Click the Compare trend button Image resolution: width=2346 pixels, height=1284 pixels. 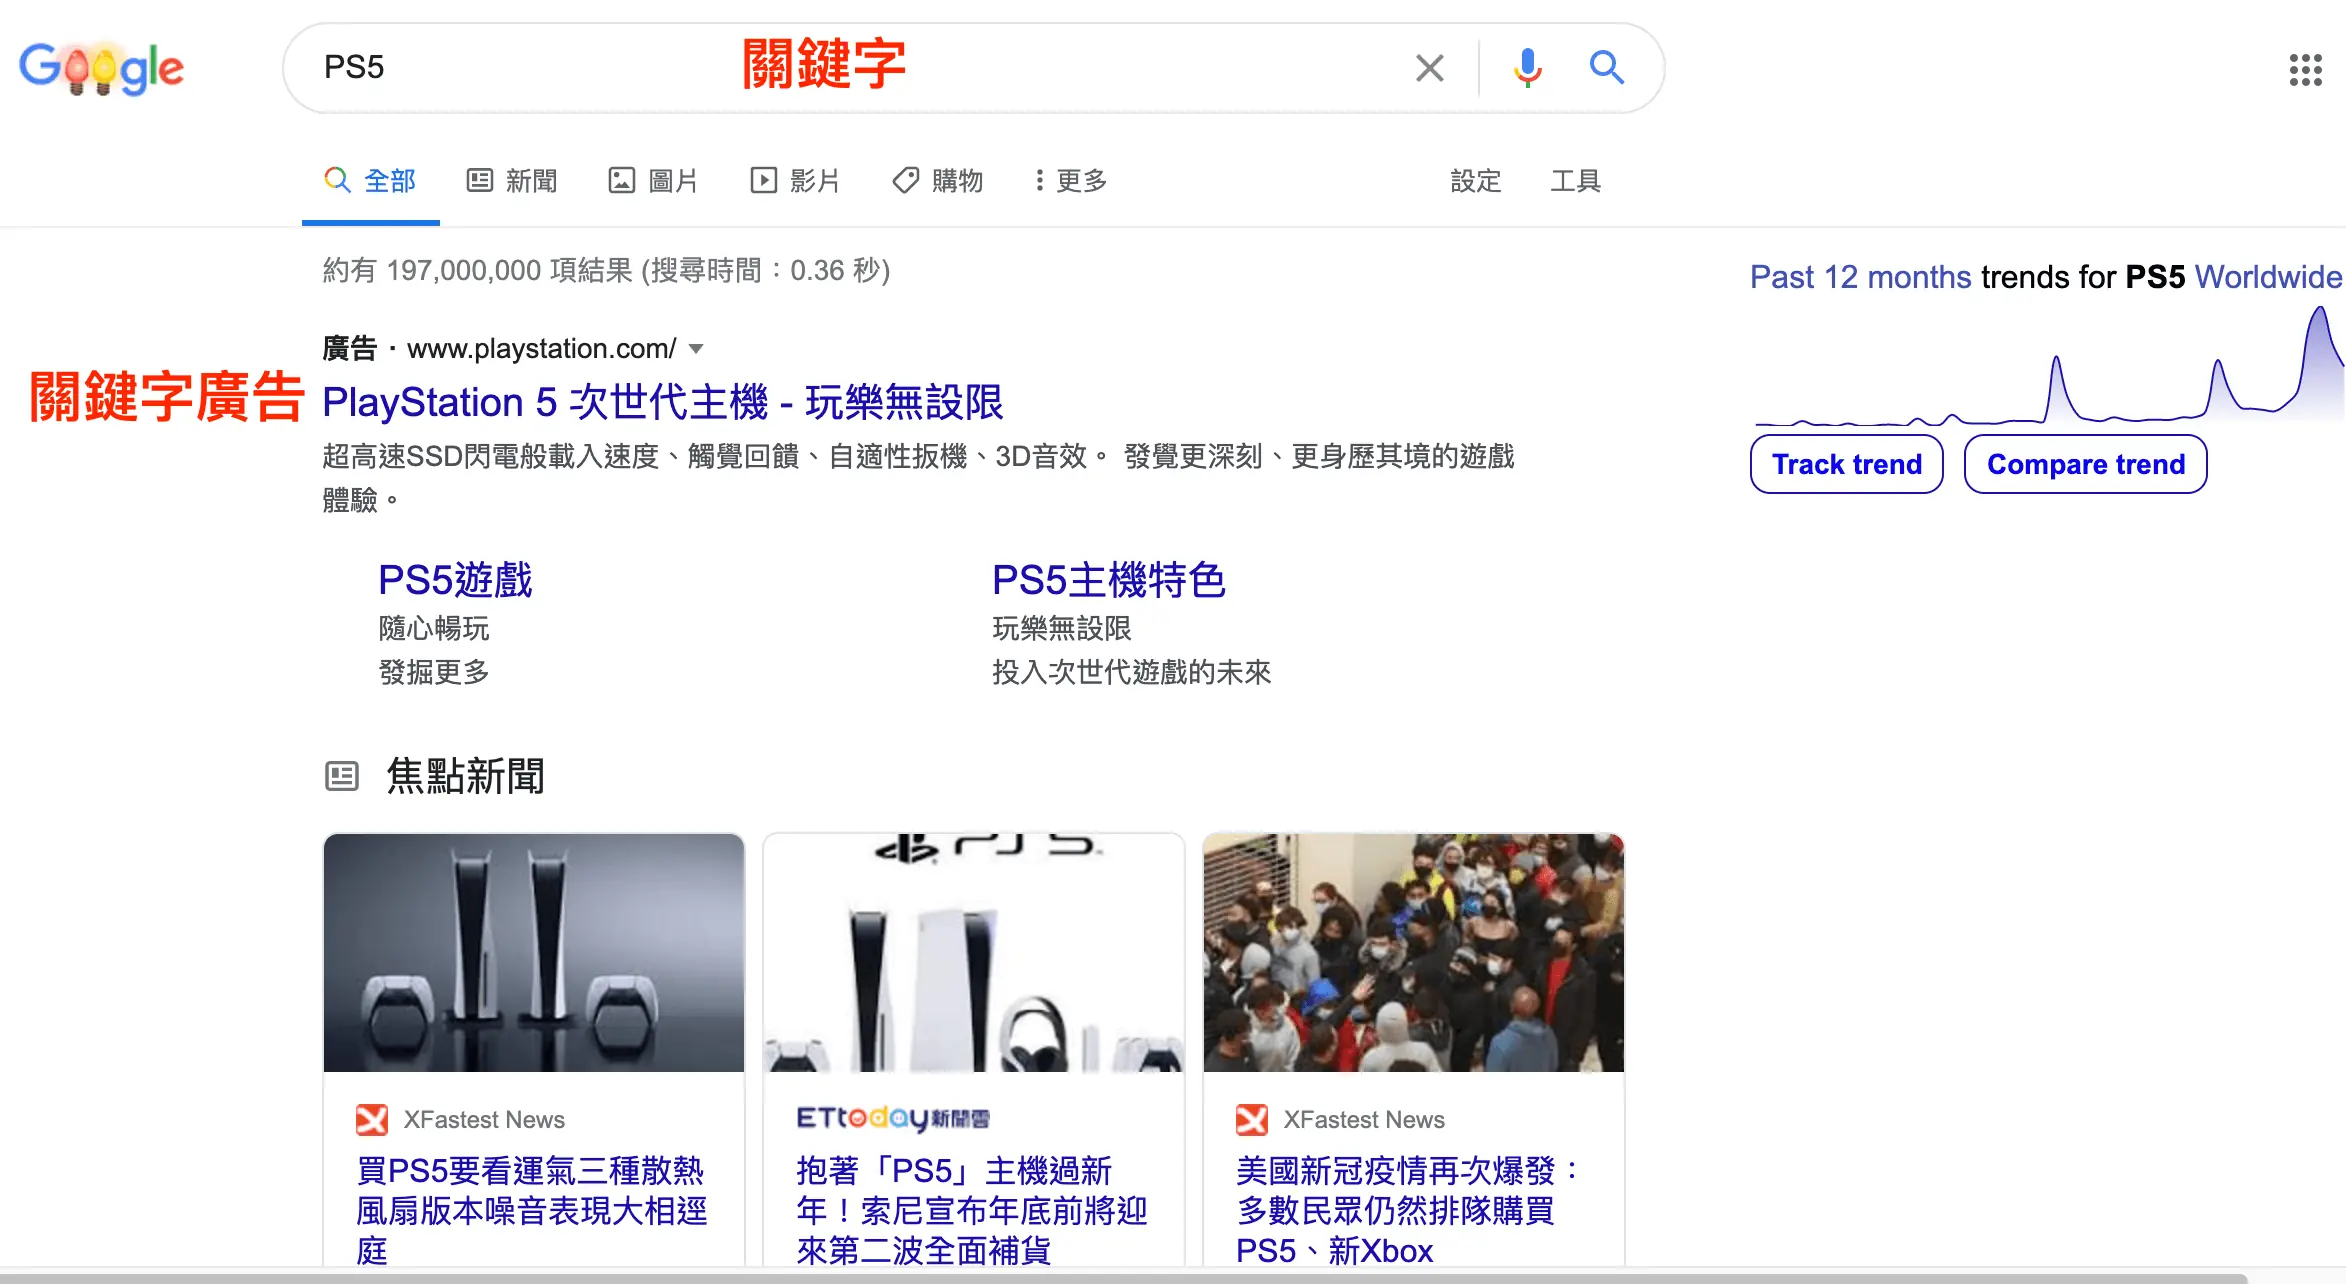[2085, 464]
